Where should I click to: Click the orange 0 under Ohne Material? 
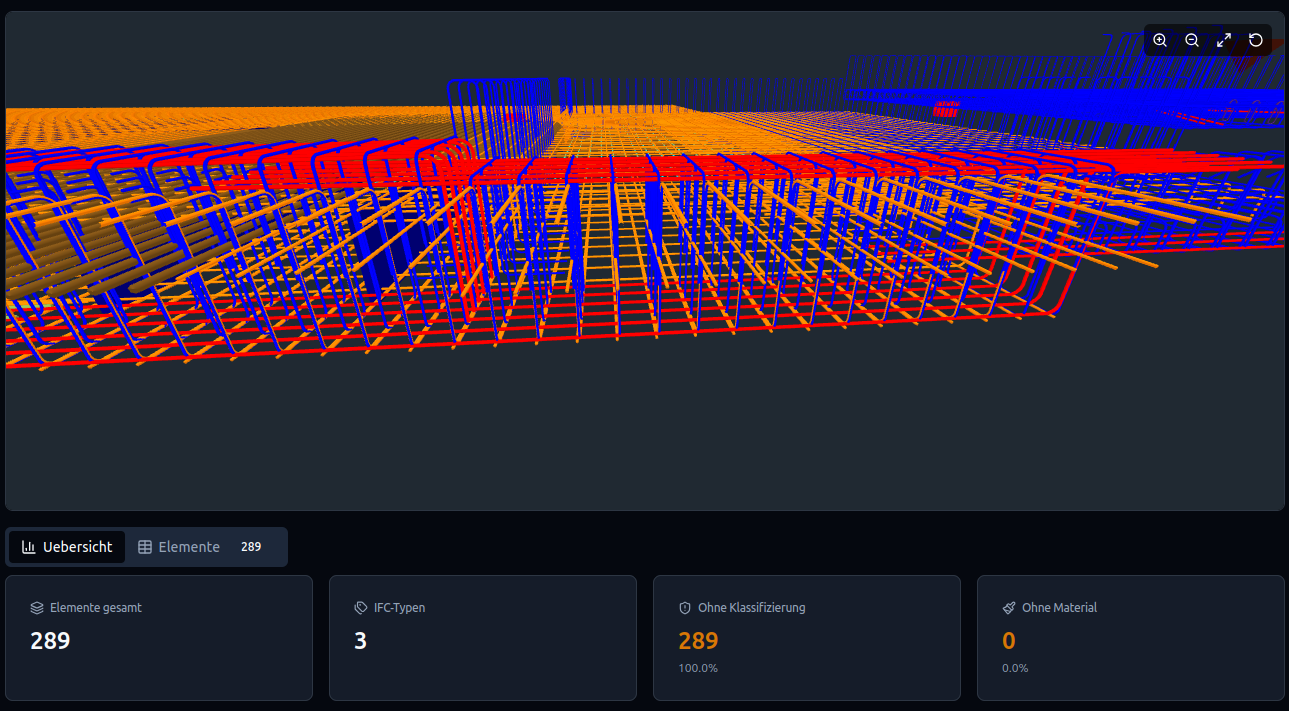pyautogui.click(x=1009, y=641)
